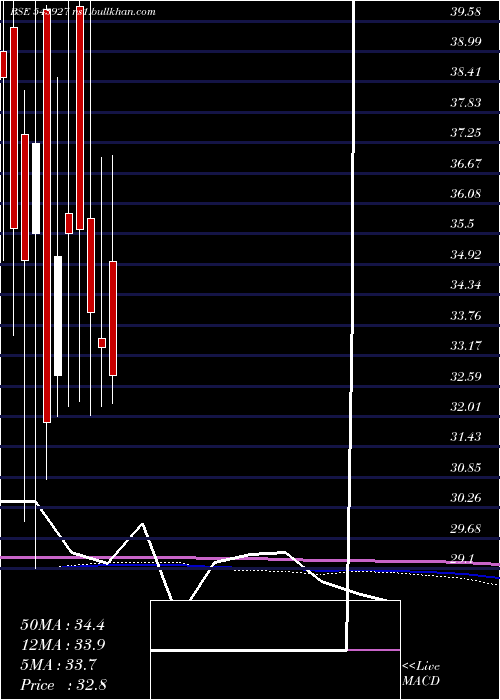Click the 33.17 price axis label
This screenshot has height=700, width=500.
466,345
